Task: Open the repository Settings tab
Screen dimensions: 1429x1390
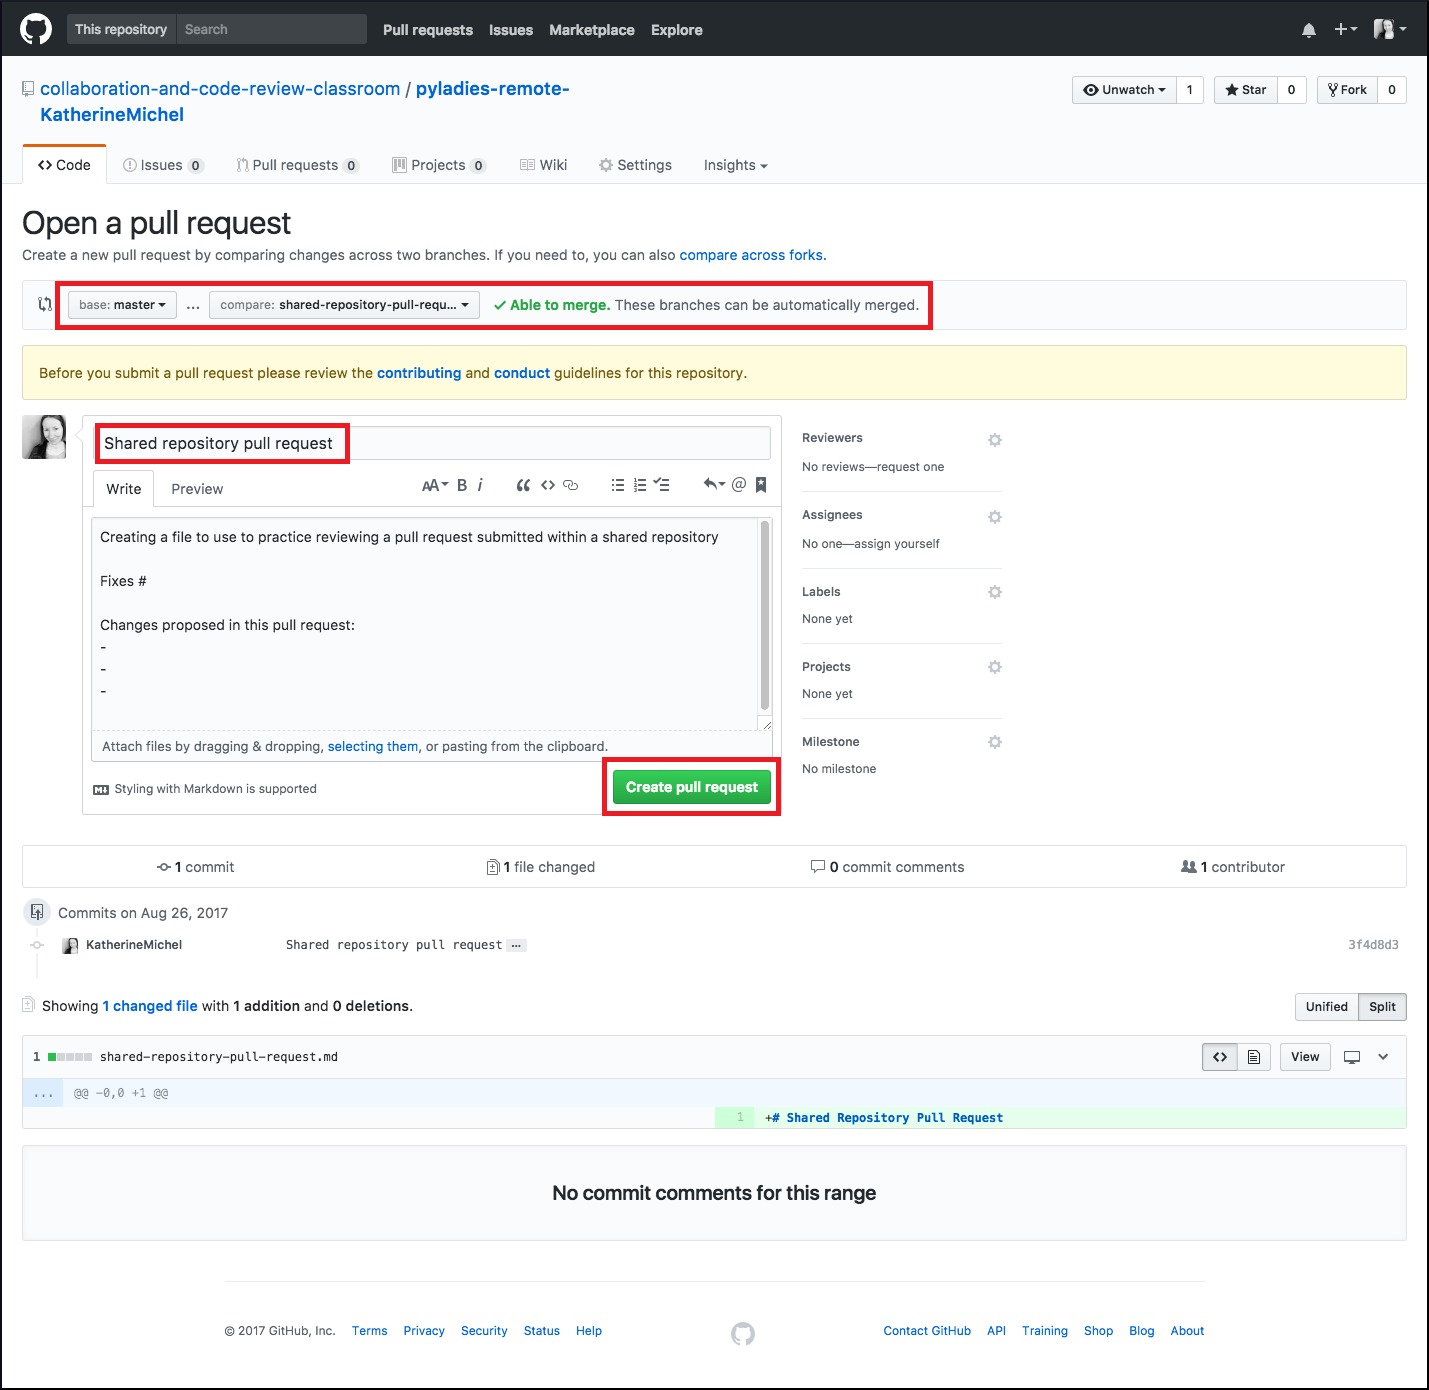Action: [x=635, y=165]
